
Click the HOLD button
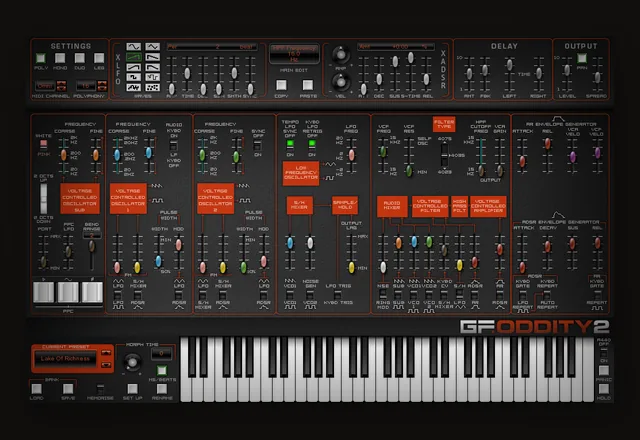click(x=604, y=389)
